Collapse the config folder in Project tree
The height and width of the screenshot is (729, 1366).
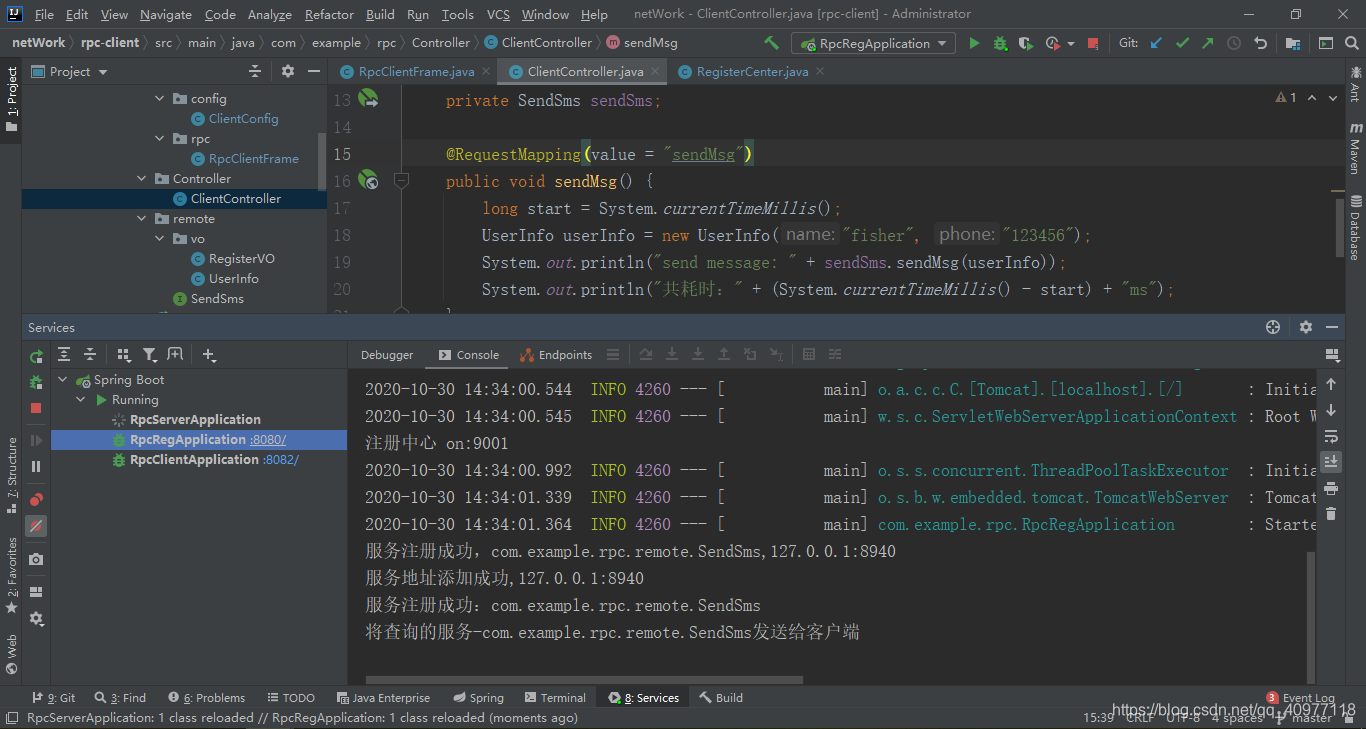[x=160, y=98]
